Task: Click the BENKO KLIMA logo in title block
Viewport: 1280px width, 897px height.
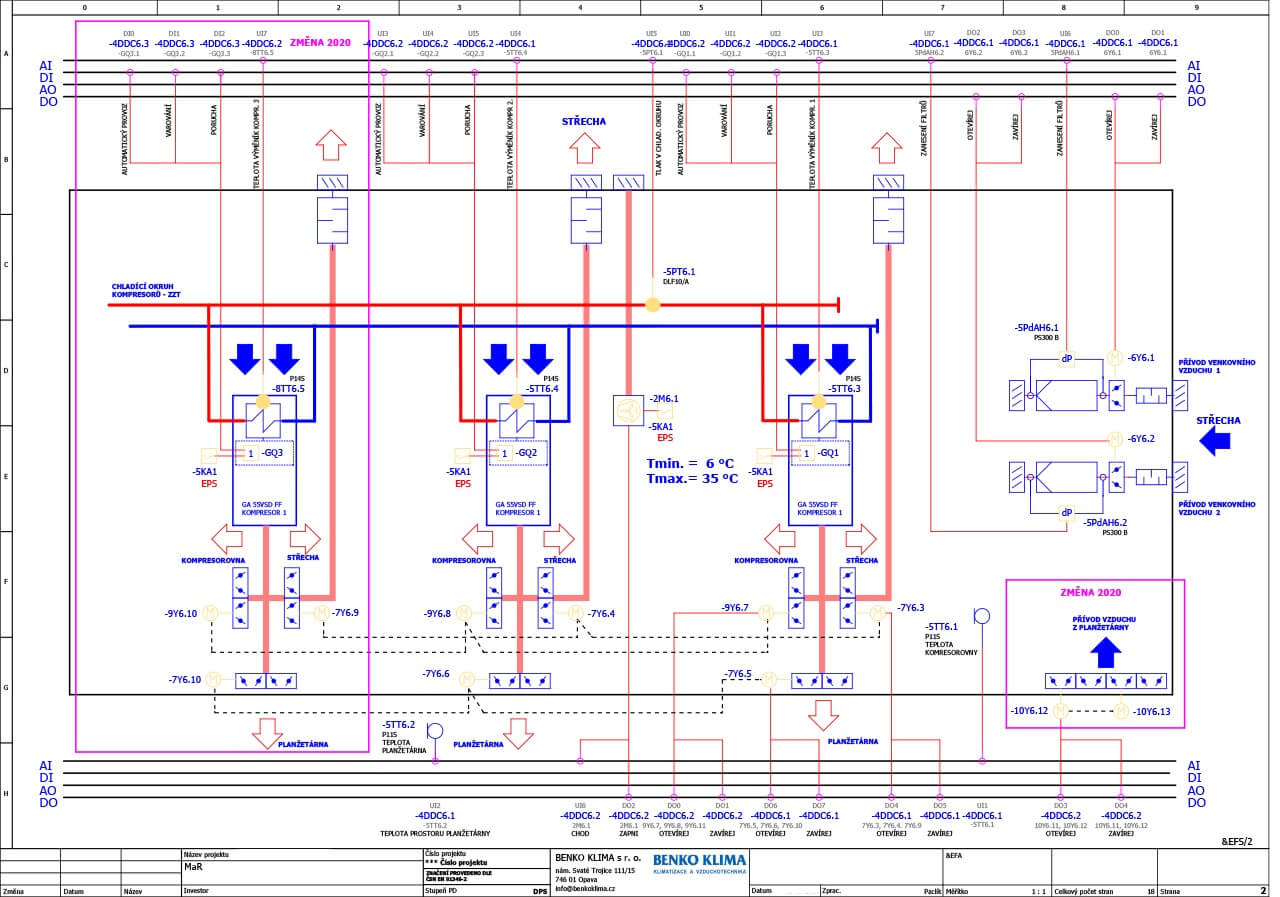Action: tap(700, 865)
